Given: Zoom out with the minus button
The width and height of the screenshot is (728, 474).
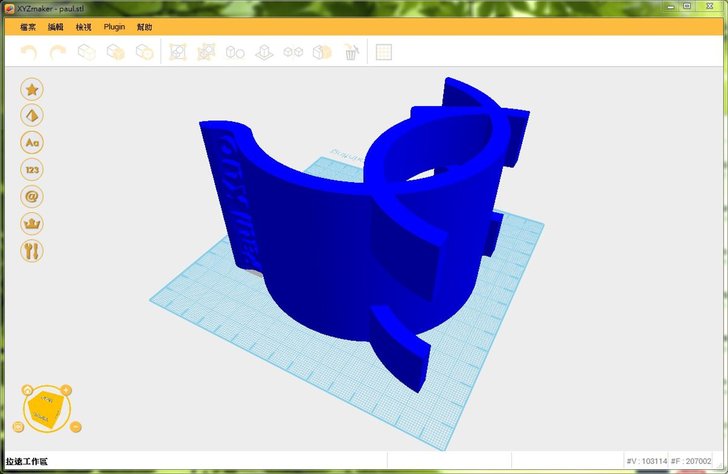Looking at the screenshot, I should coord(77,427).
